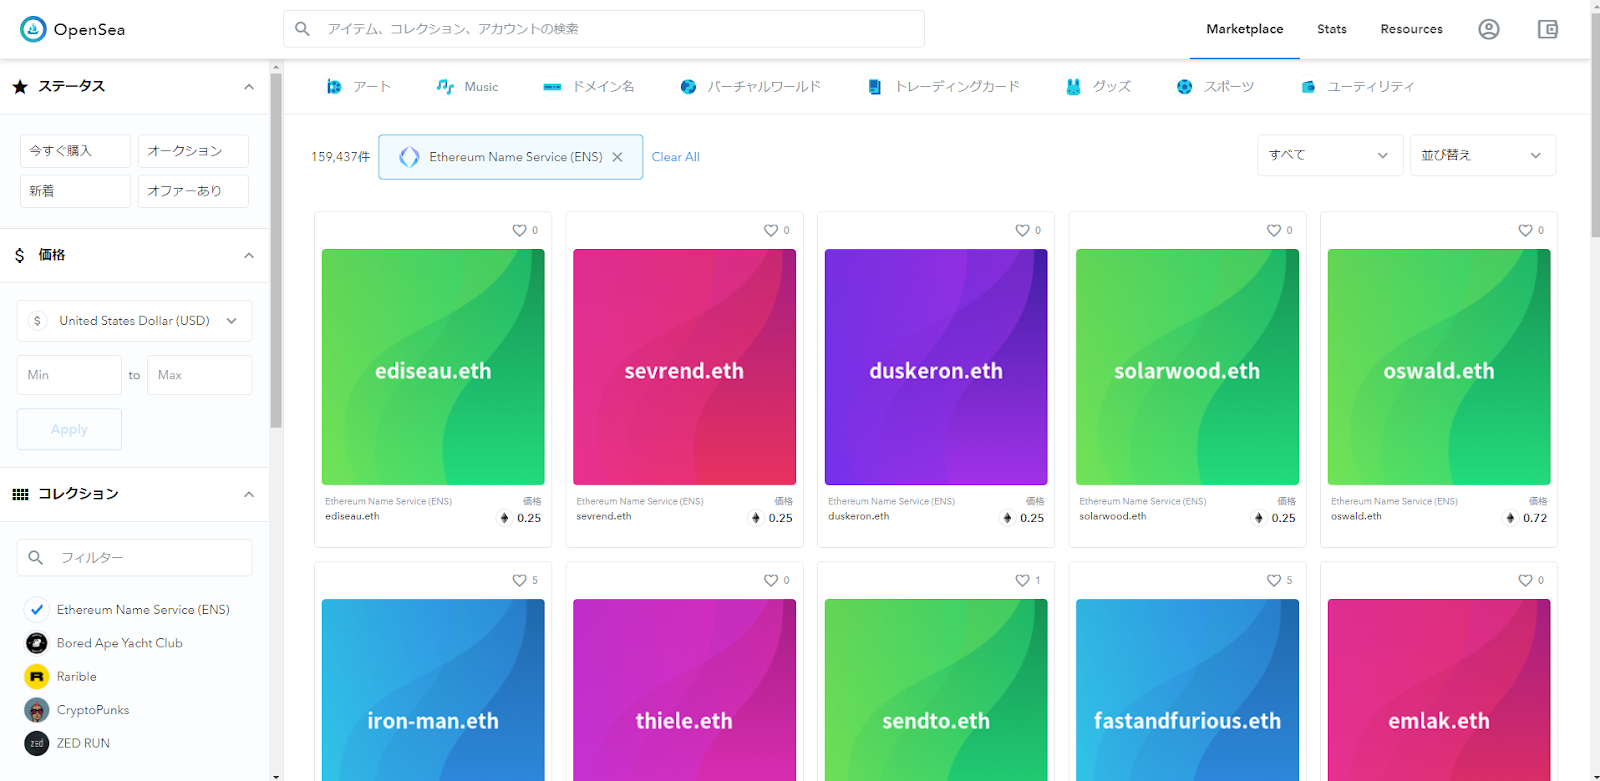Screen dimensions: 1600x781
Task: Open the United States Dollar currency dropdown
Action: pos(134,321)
